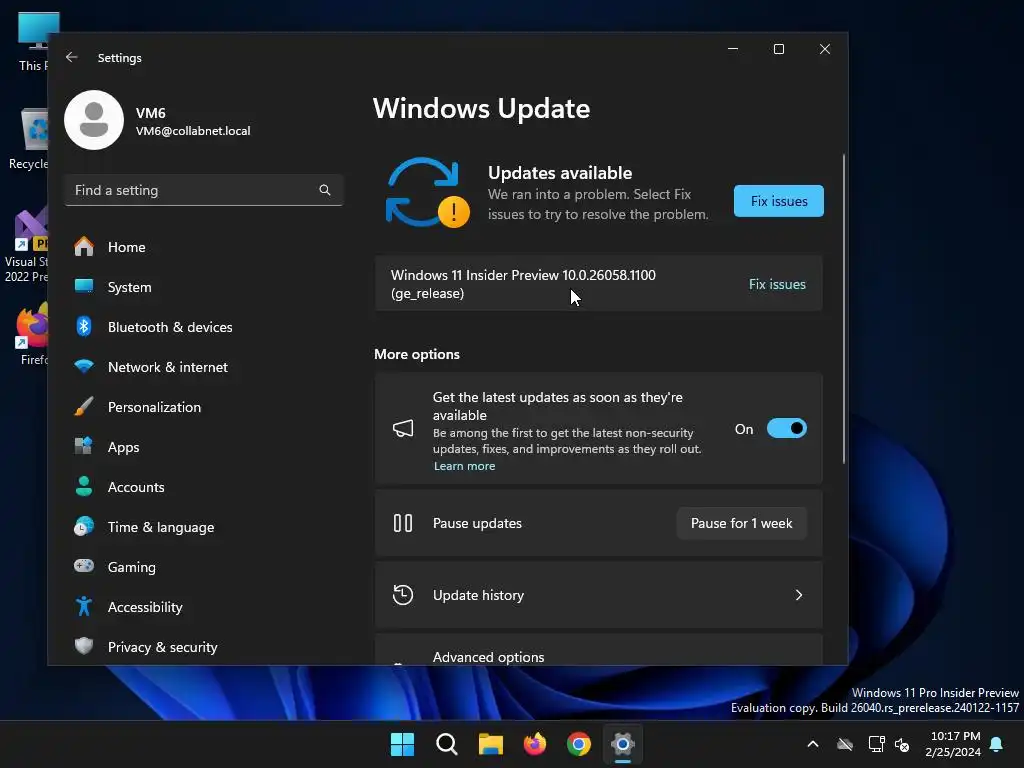Screen dimensions: 1024x768
Task: Click the Accounts person icon
Action: [84, 487]
